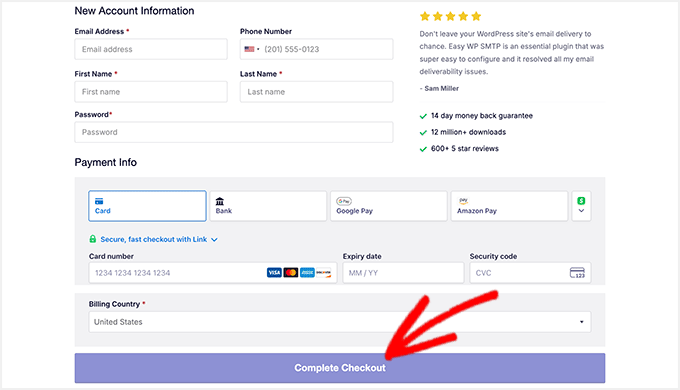Select the Card payment tab
Viewport: 680px width, 390px height.
pyautogui.click(x=147, y=206)
